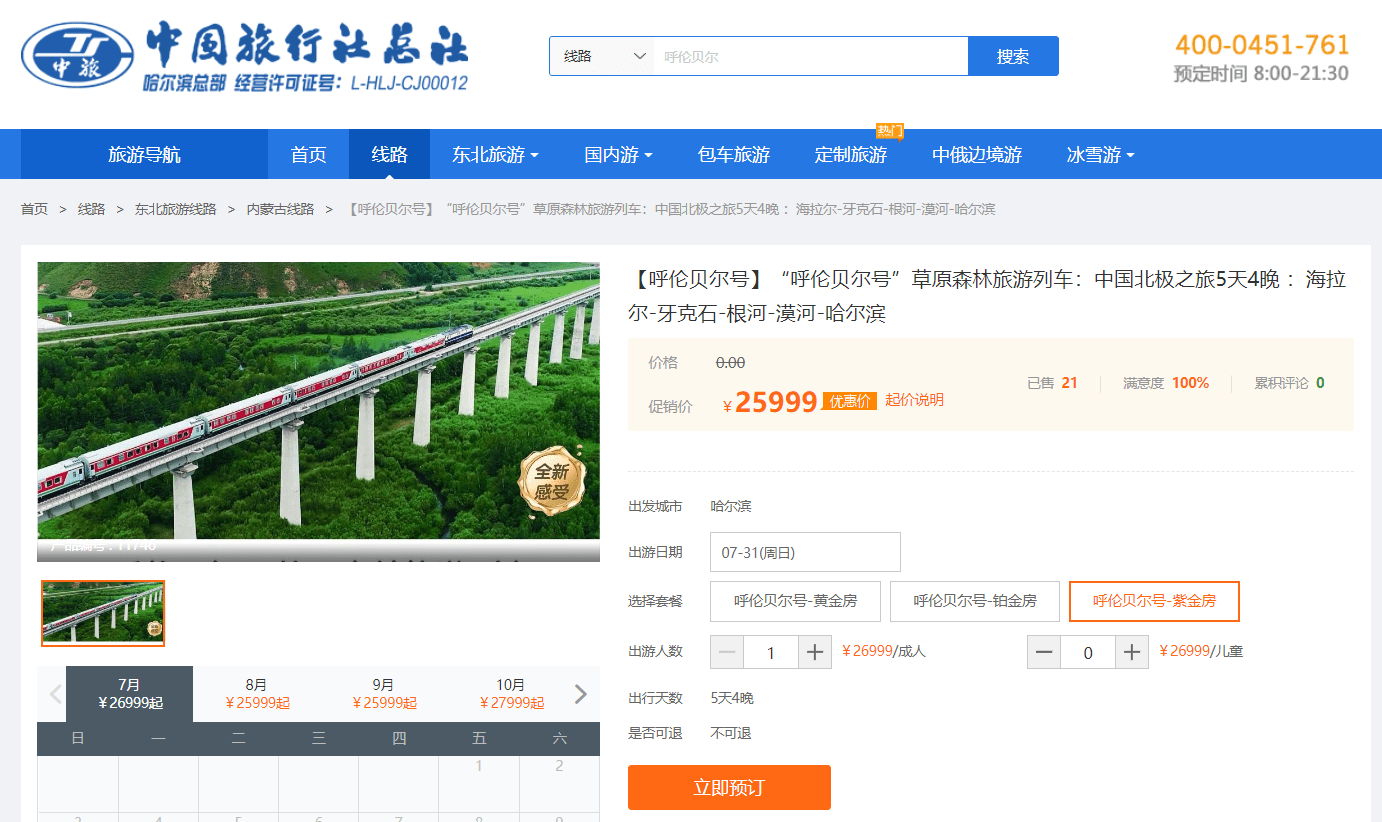
Task: Click the 立即预订 book now button
Action: tap(729, 787)
